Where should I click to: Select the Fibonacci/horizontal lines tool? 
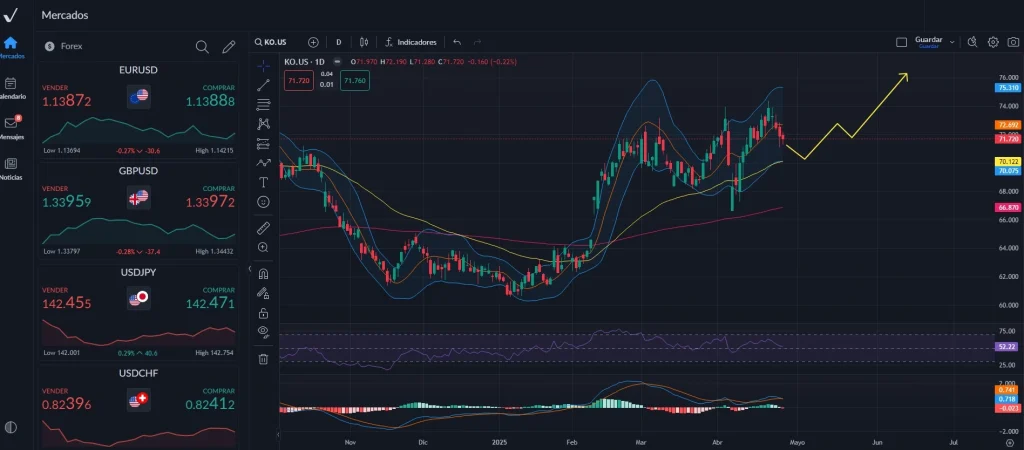[x=263, y=104]
